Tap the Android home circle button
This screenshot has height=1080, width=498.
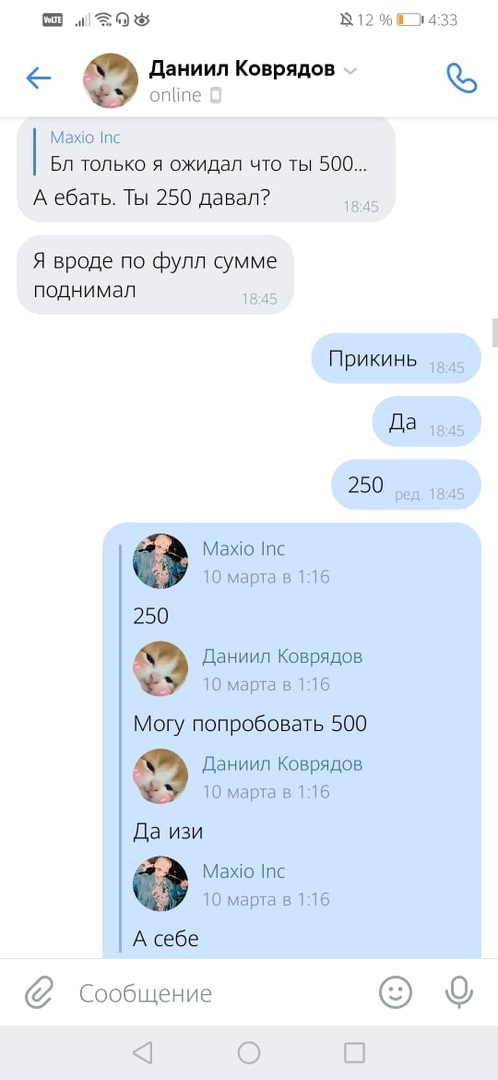[249, 1052]
